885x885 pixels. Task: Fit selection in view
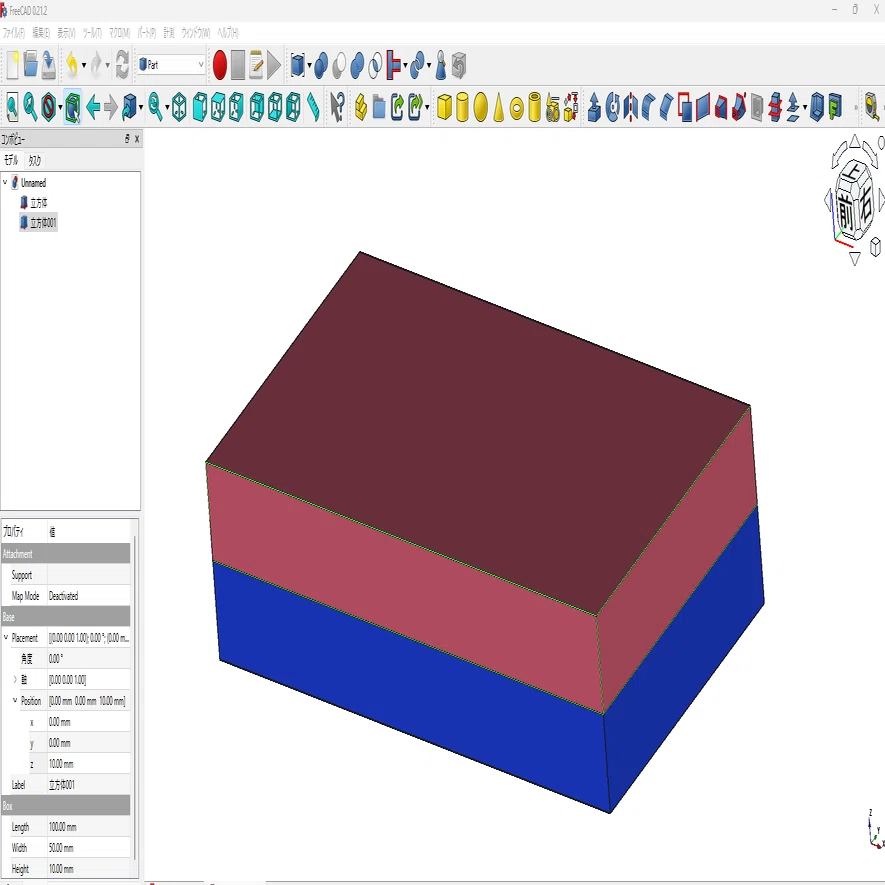click(30, 107)
